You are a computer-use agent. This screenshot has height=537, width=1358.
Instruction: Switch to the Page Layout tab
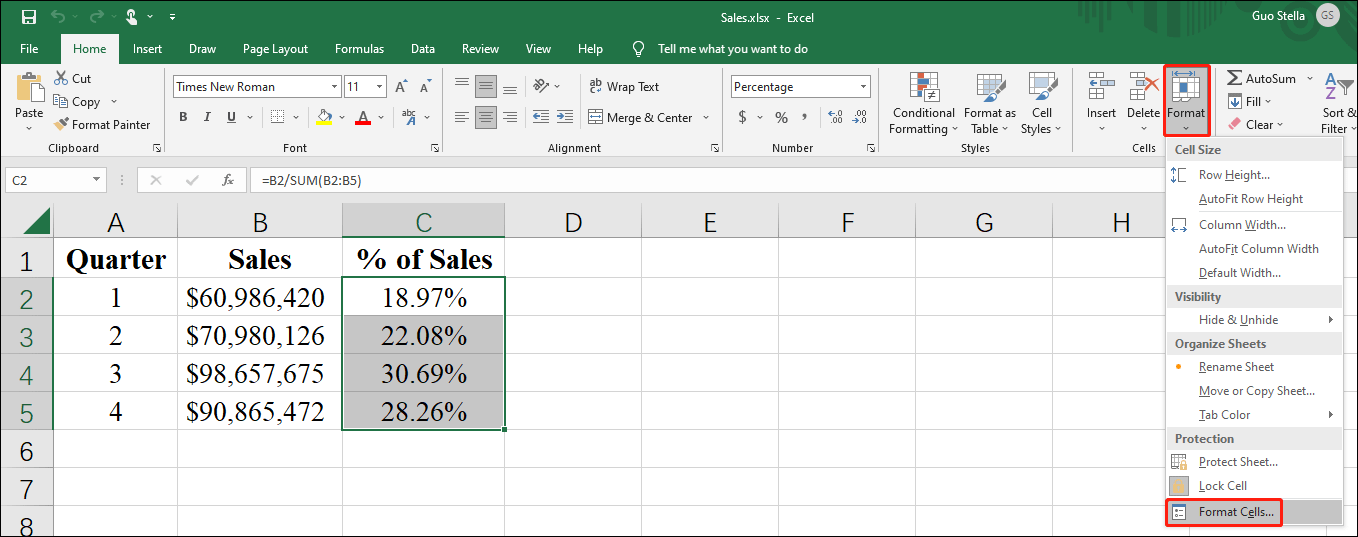[275, 48]
